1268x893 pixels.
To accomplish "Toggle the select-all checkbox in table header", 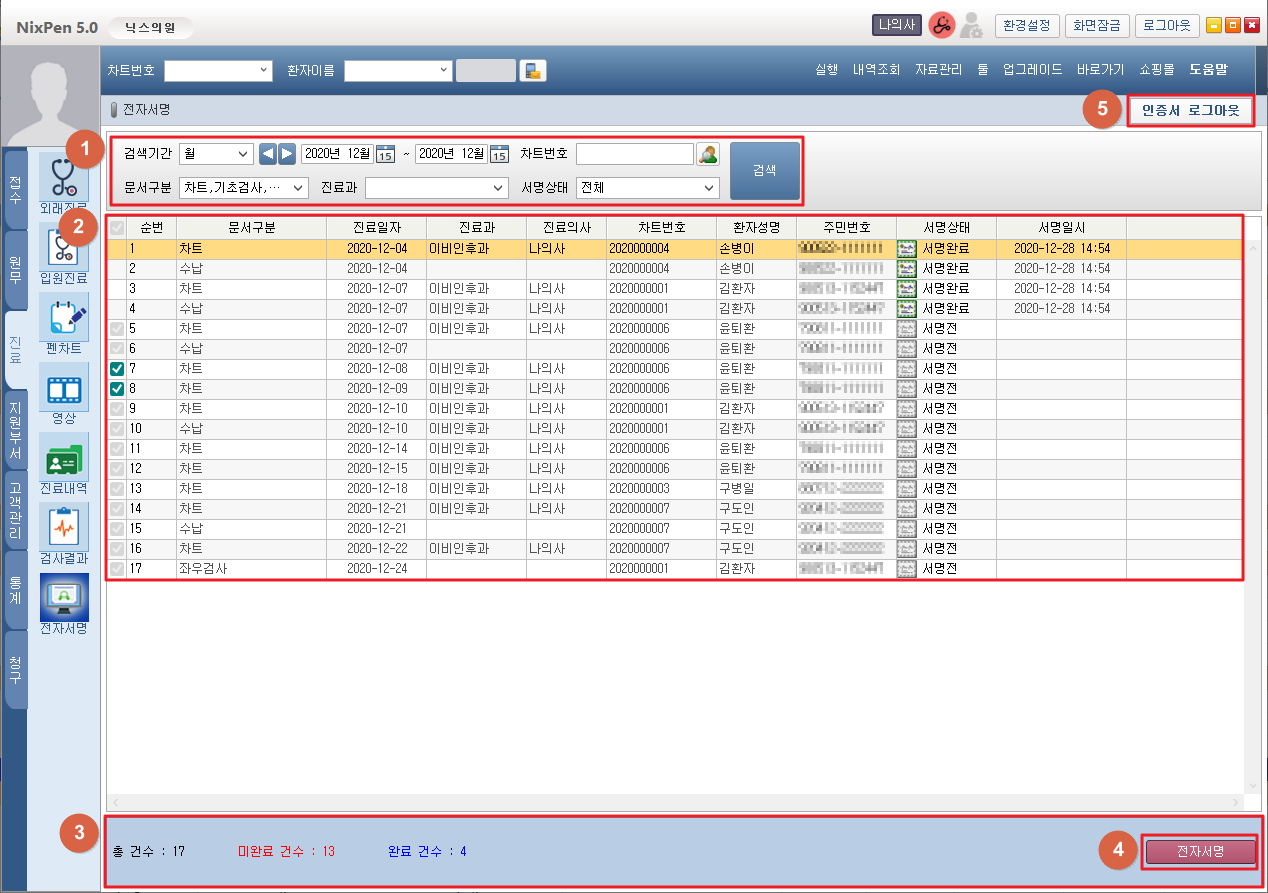I will [x=117, y=227].
